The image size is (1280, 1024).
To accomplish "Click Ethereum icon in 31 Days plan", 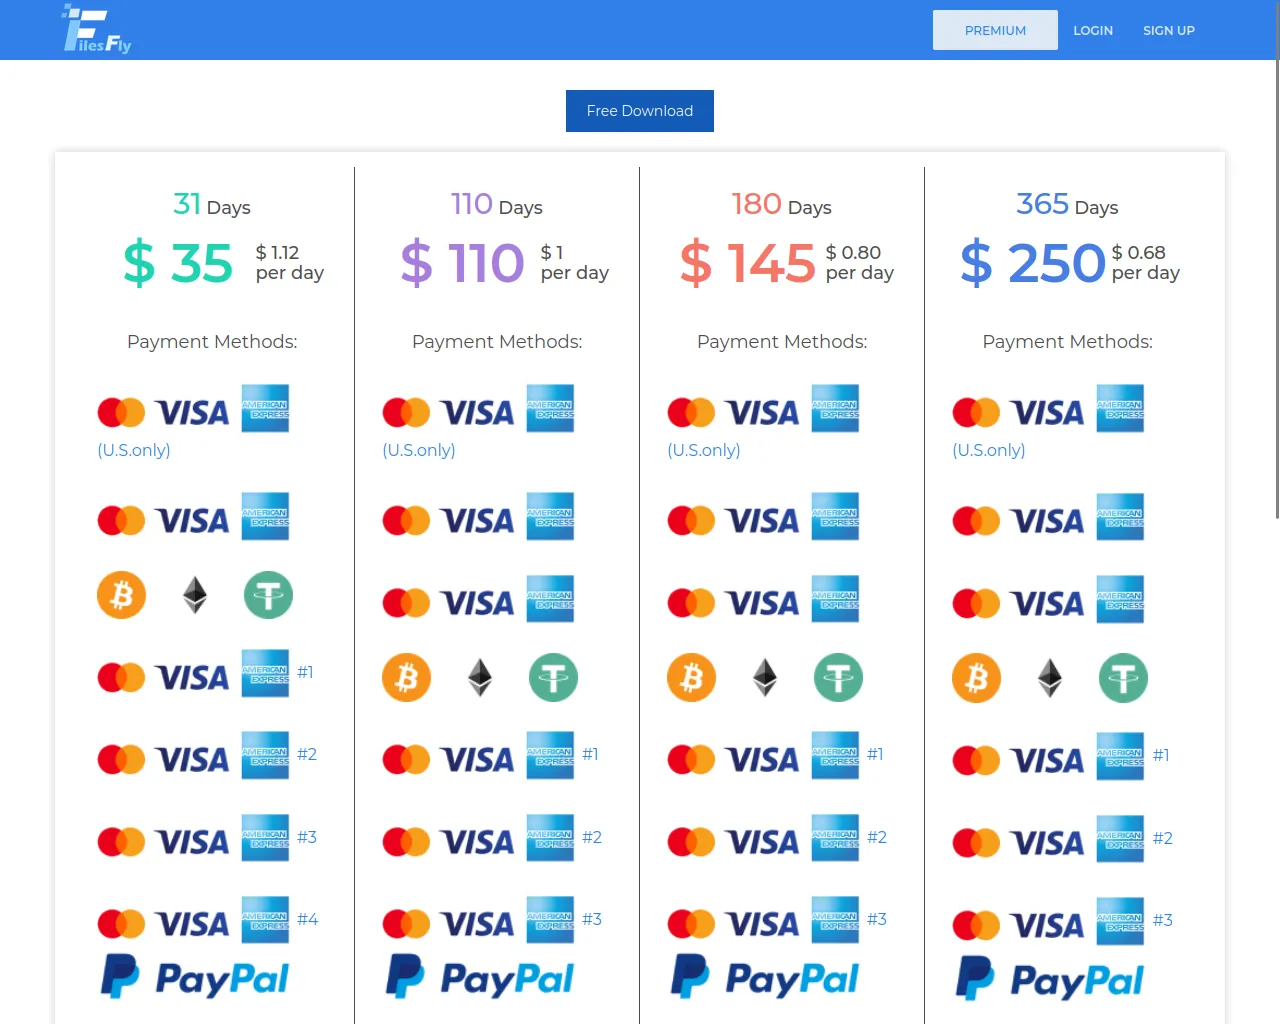I will tap(195, 596).
